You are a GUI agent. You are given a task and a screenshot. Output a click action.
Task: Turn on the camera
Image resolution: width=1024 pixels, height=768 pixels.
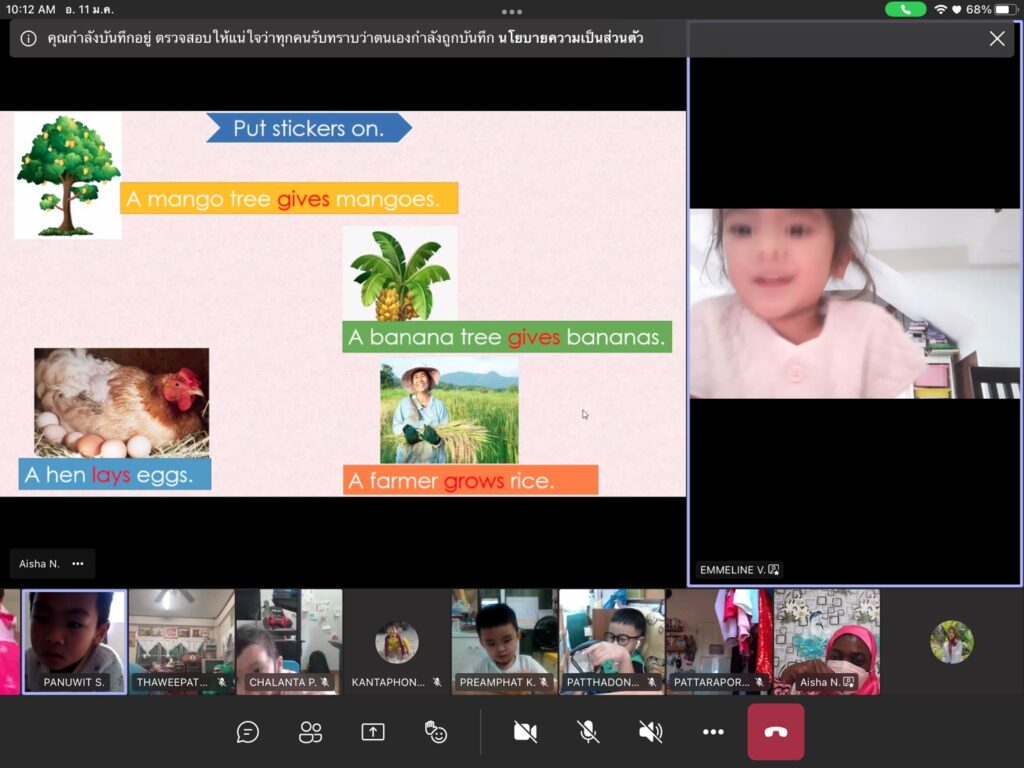point(525,732)
